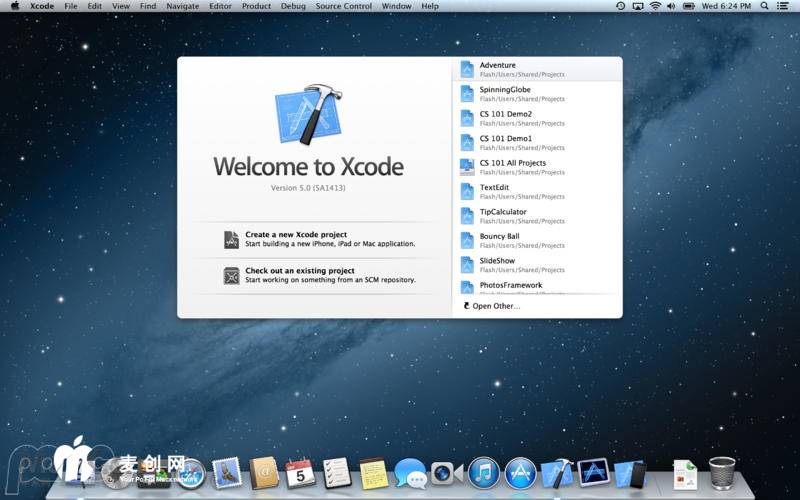Open the Source Control menu
Image resolution: width=800 pixels, height=500 pixels.
[343, 6]
